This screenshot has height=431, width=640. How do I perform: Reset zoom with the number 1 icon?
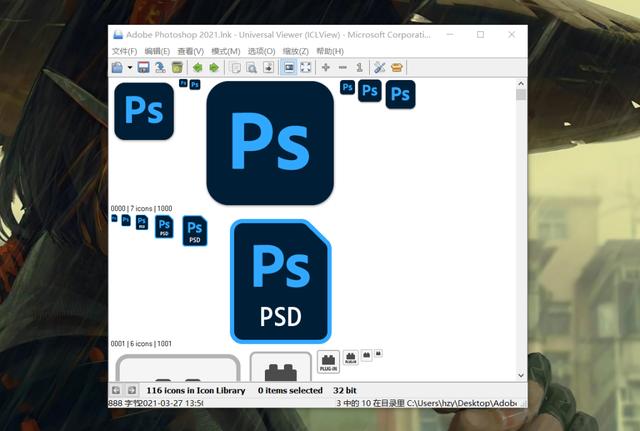tap(360, 67)
